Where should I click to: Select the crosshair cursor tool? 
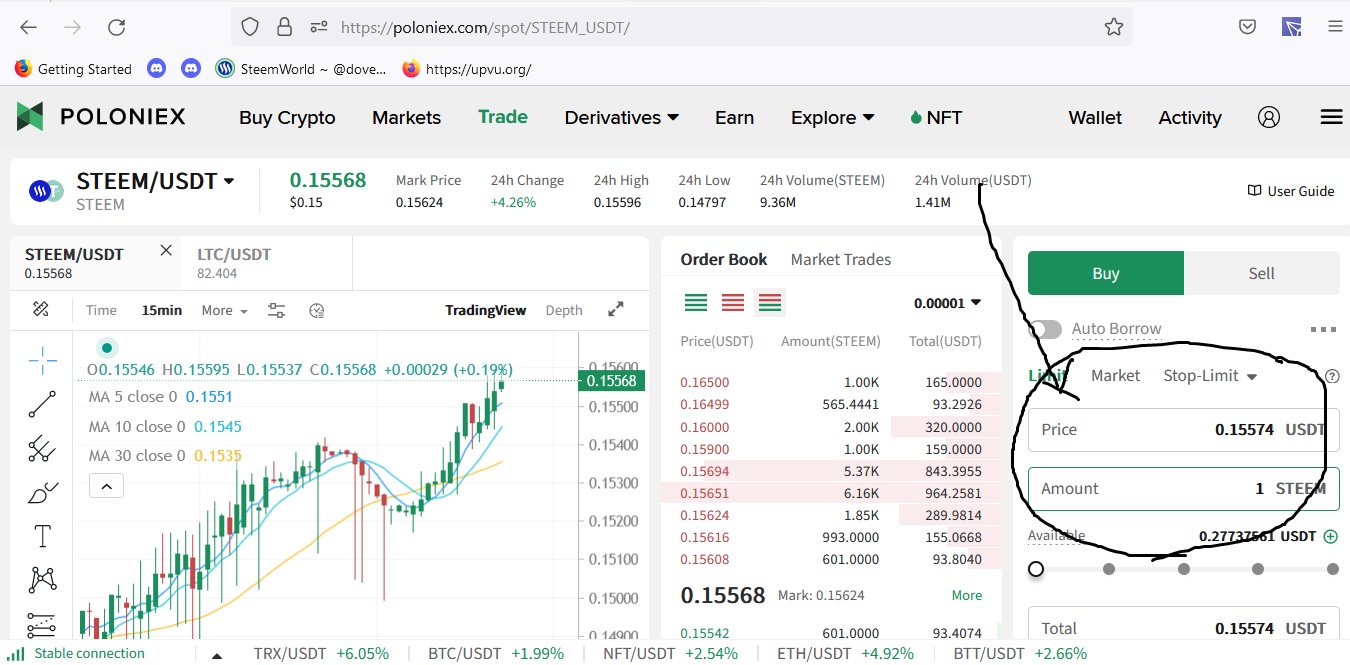[x=42, y=359]
